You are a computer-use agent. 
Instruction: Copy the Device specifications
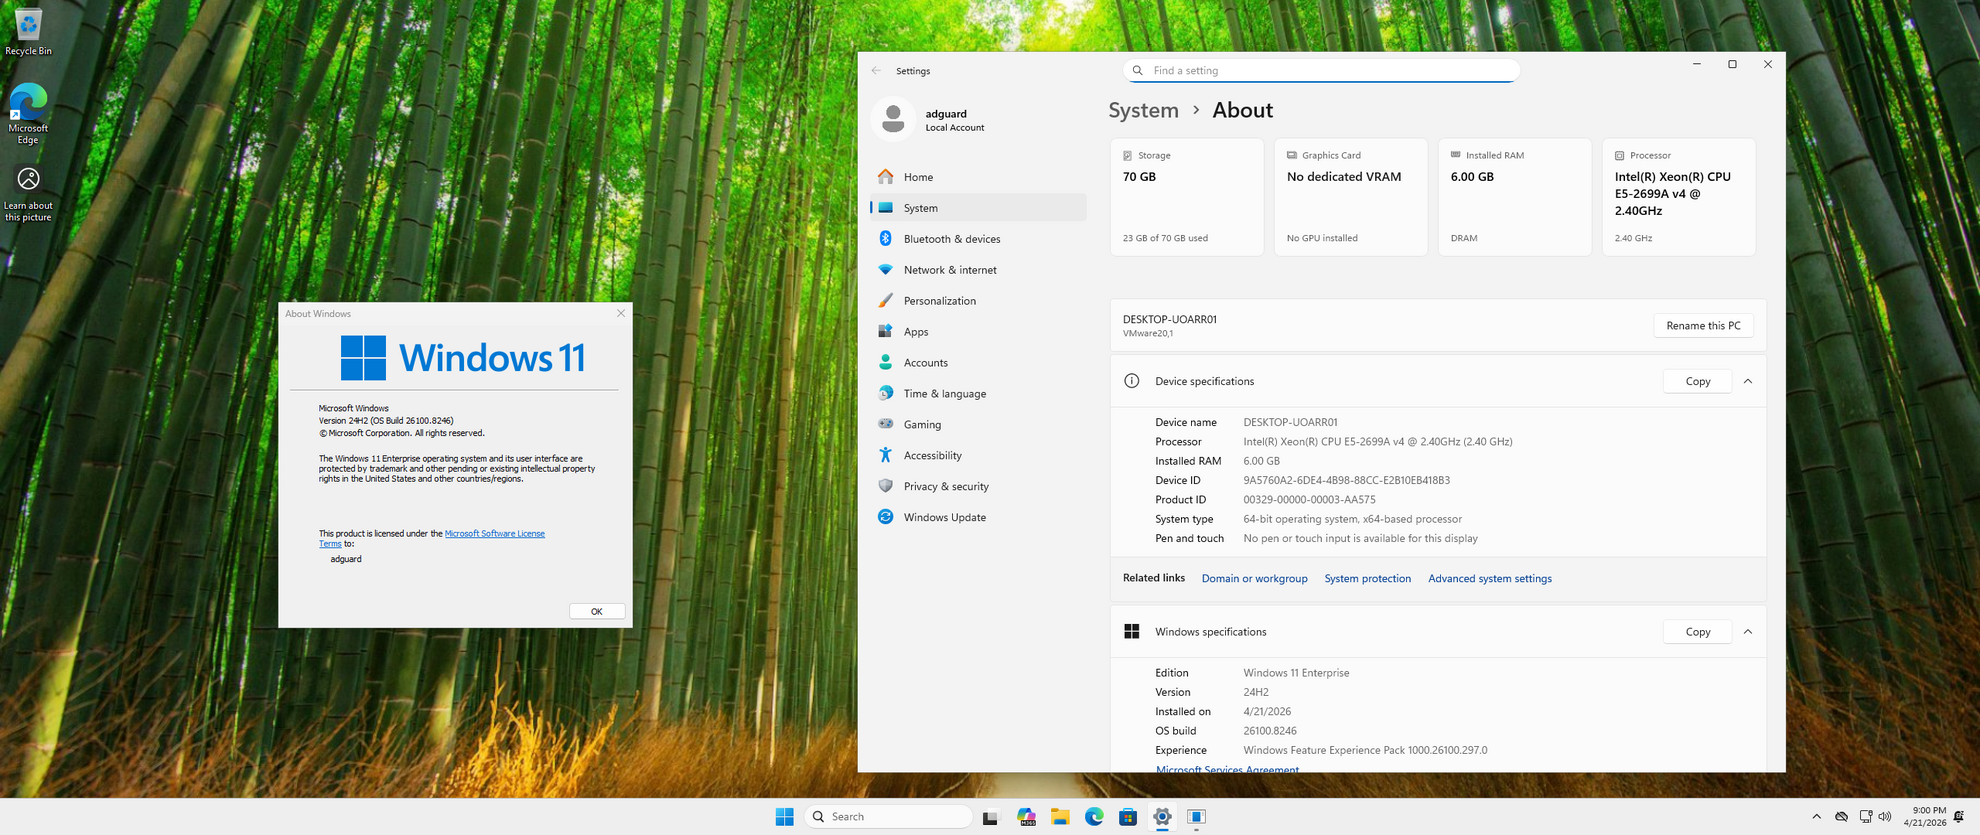pos(1697,381)
